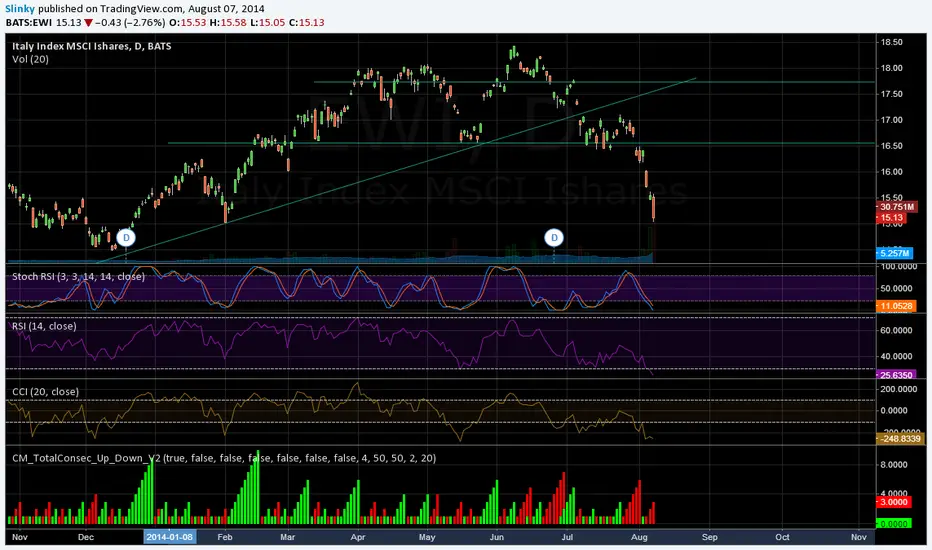Click the highlighted 2014-01-08 date label
The image size is (932, 550).
click(x=169, y=537)
